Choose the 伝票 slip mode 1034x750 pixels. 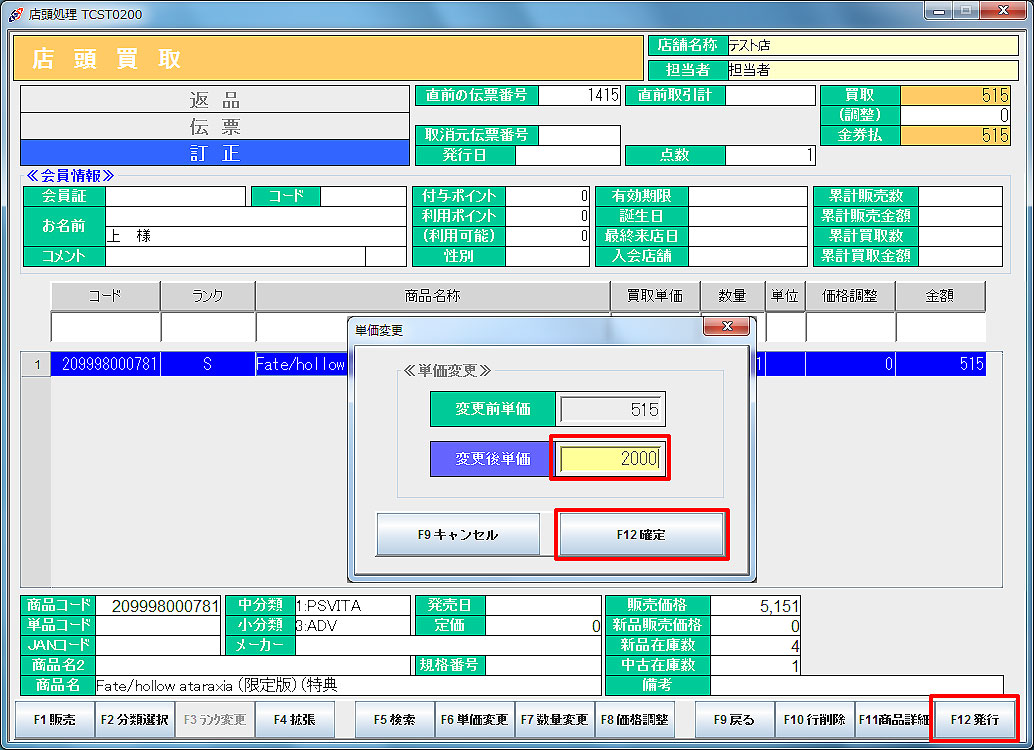(x=215, y=126)
